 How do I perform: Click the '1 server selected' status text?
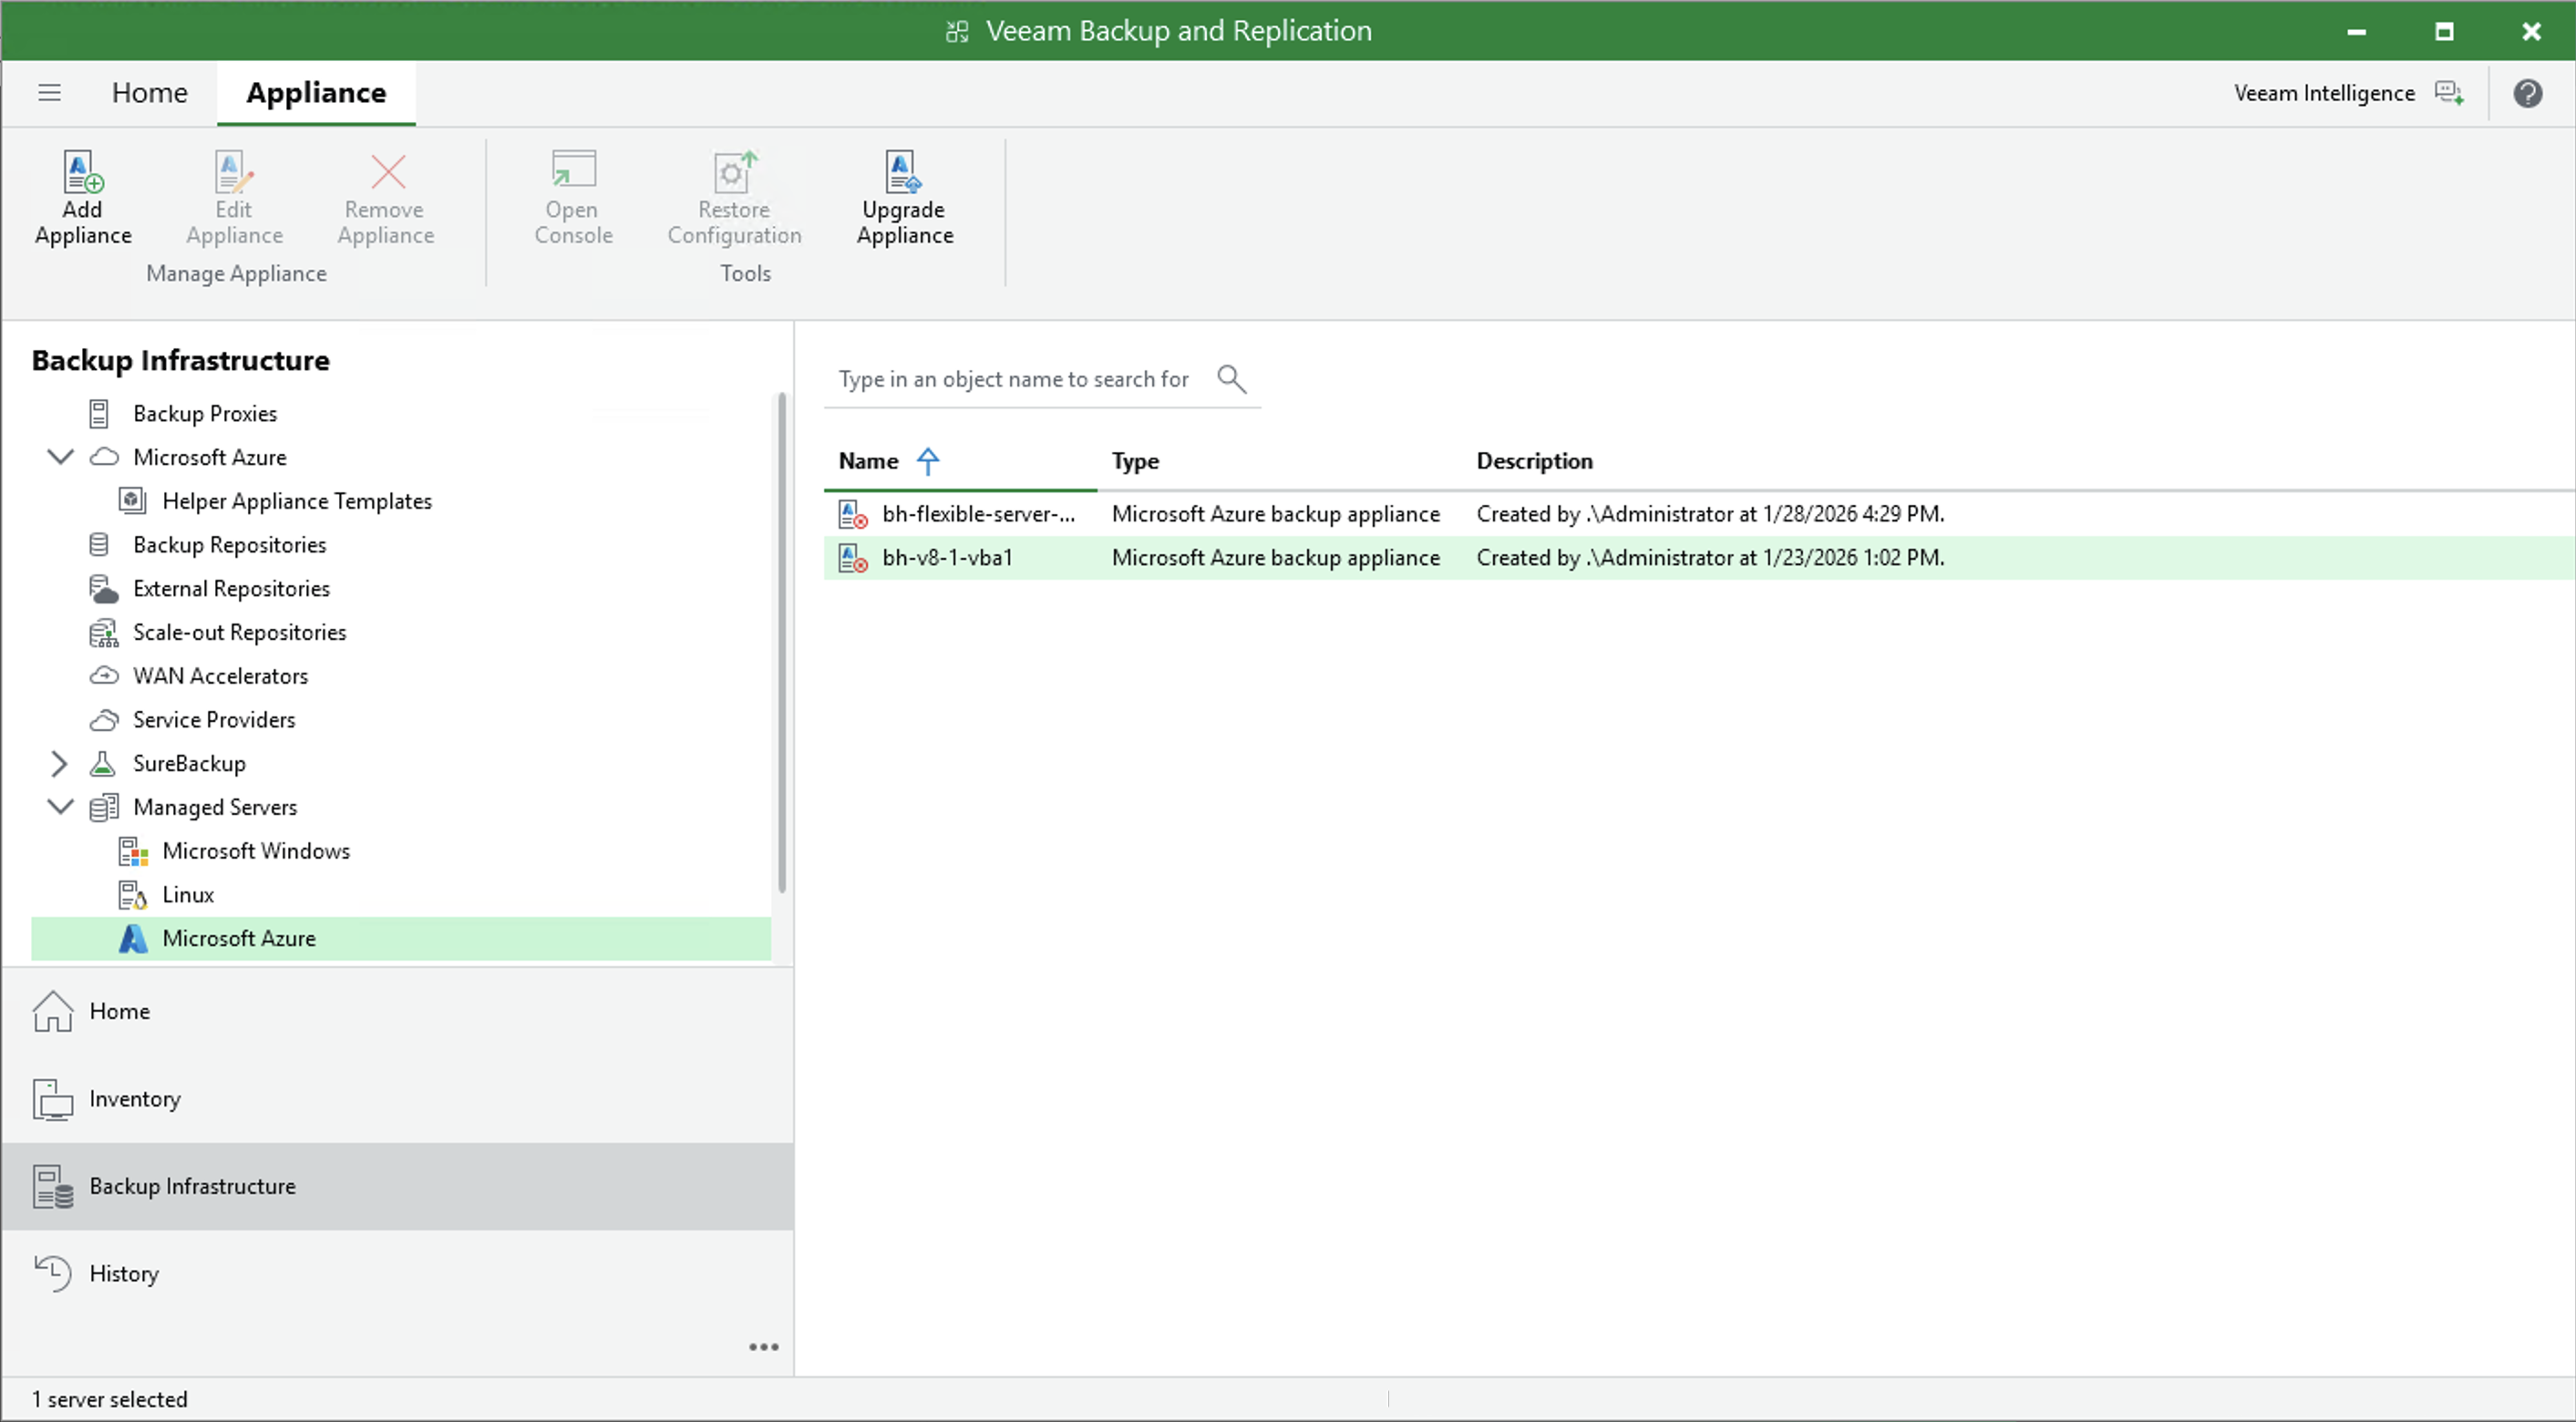pos(109,1399)
